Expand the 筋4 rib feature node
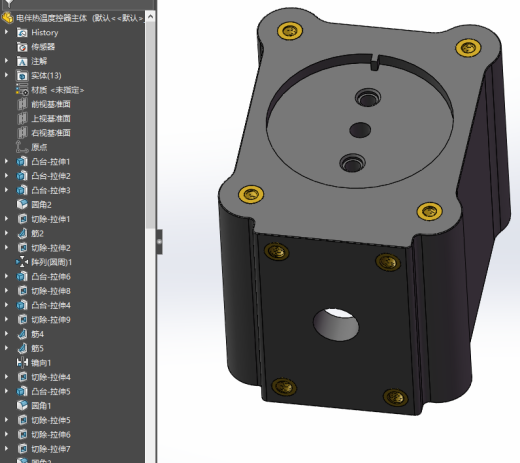The image size is (520, 463). pos(6,334)
